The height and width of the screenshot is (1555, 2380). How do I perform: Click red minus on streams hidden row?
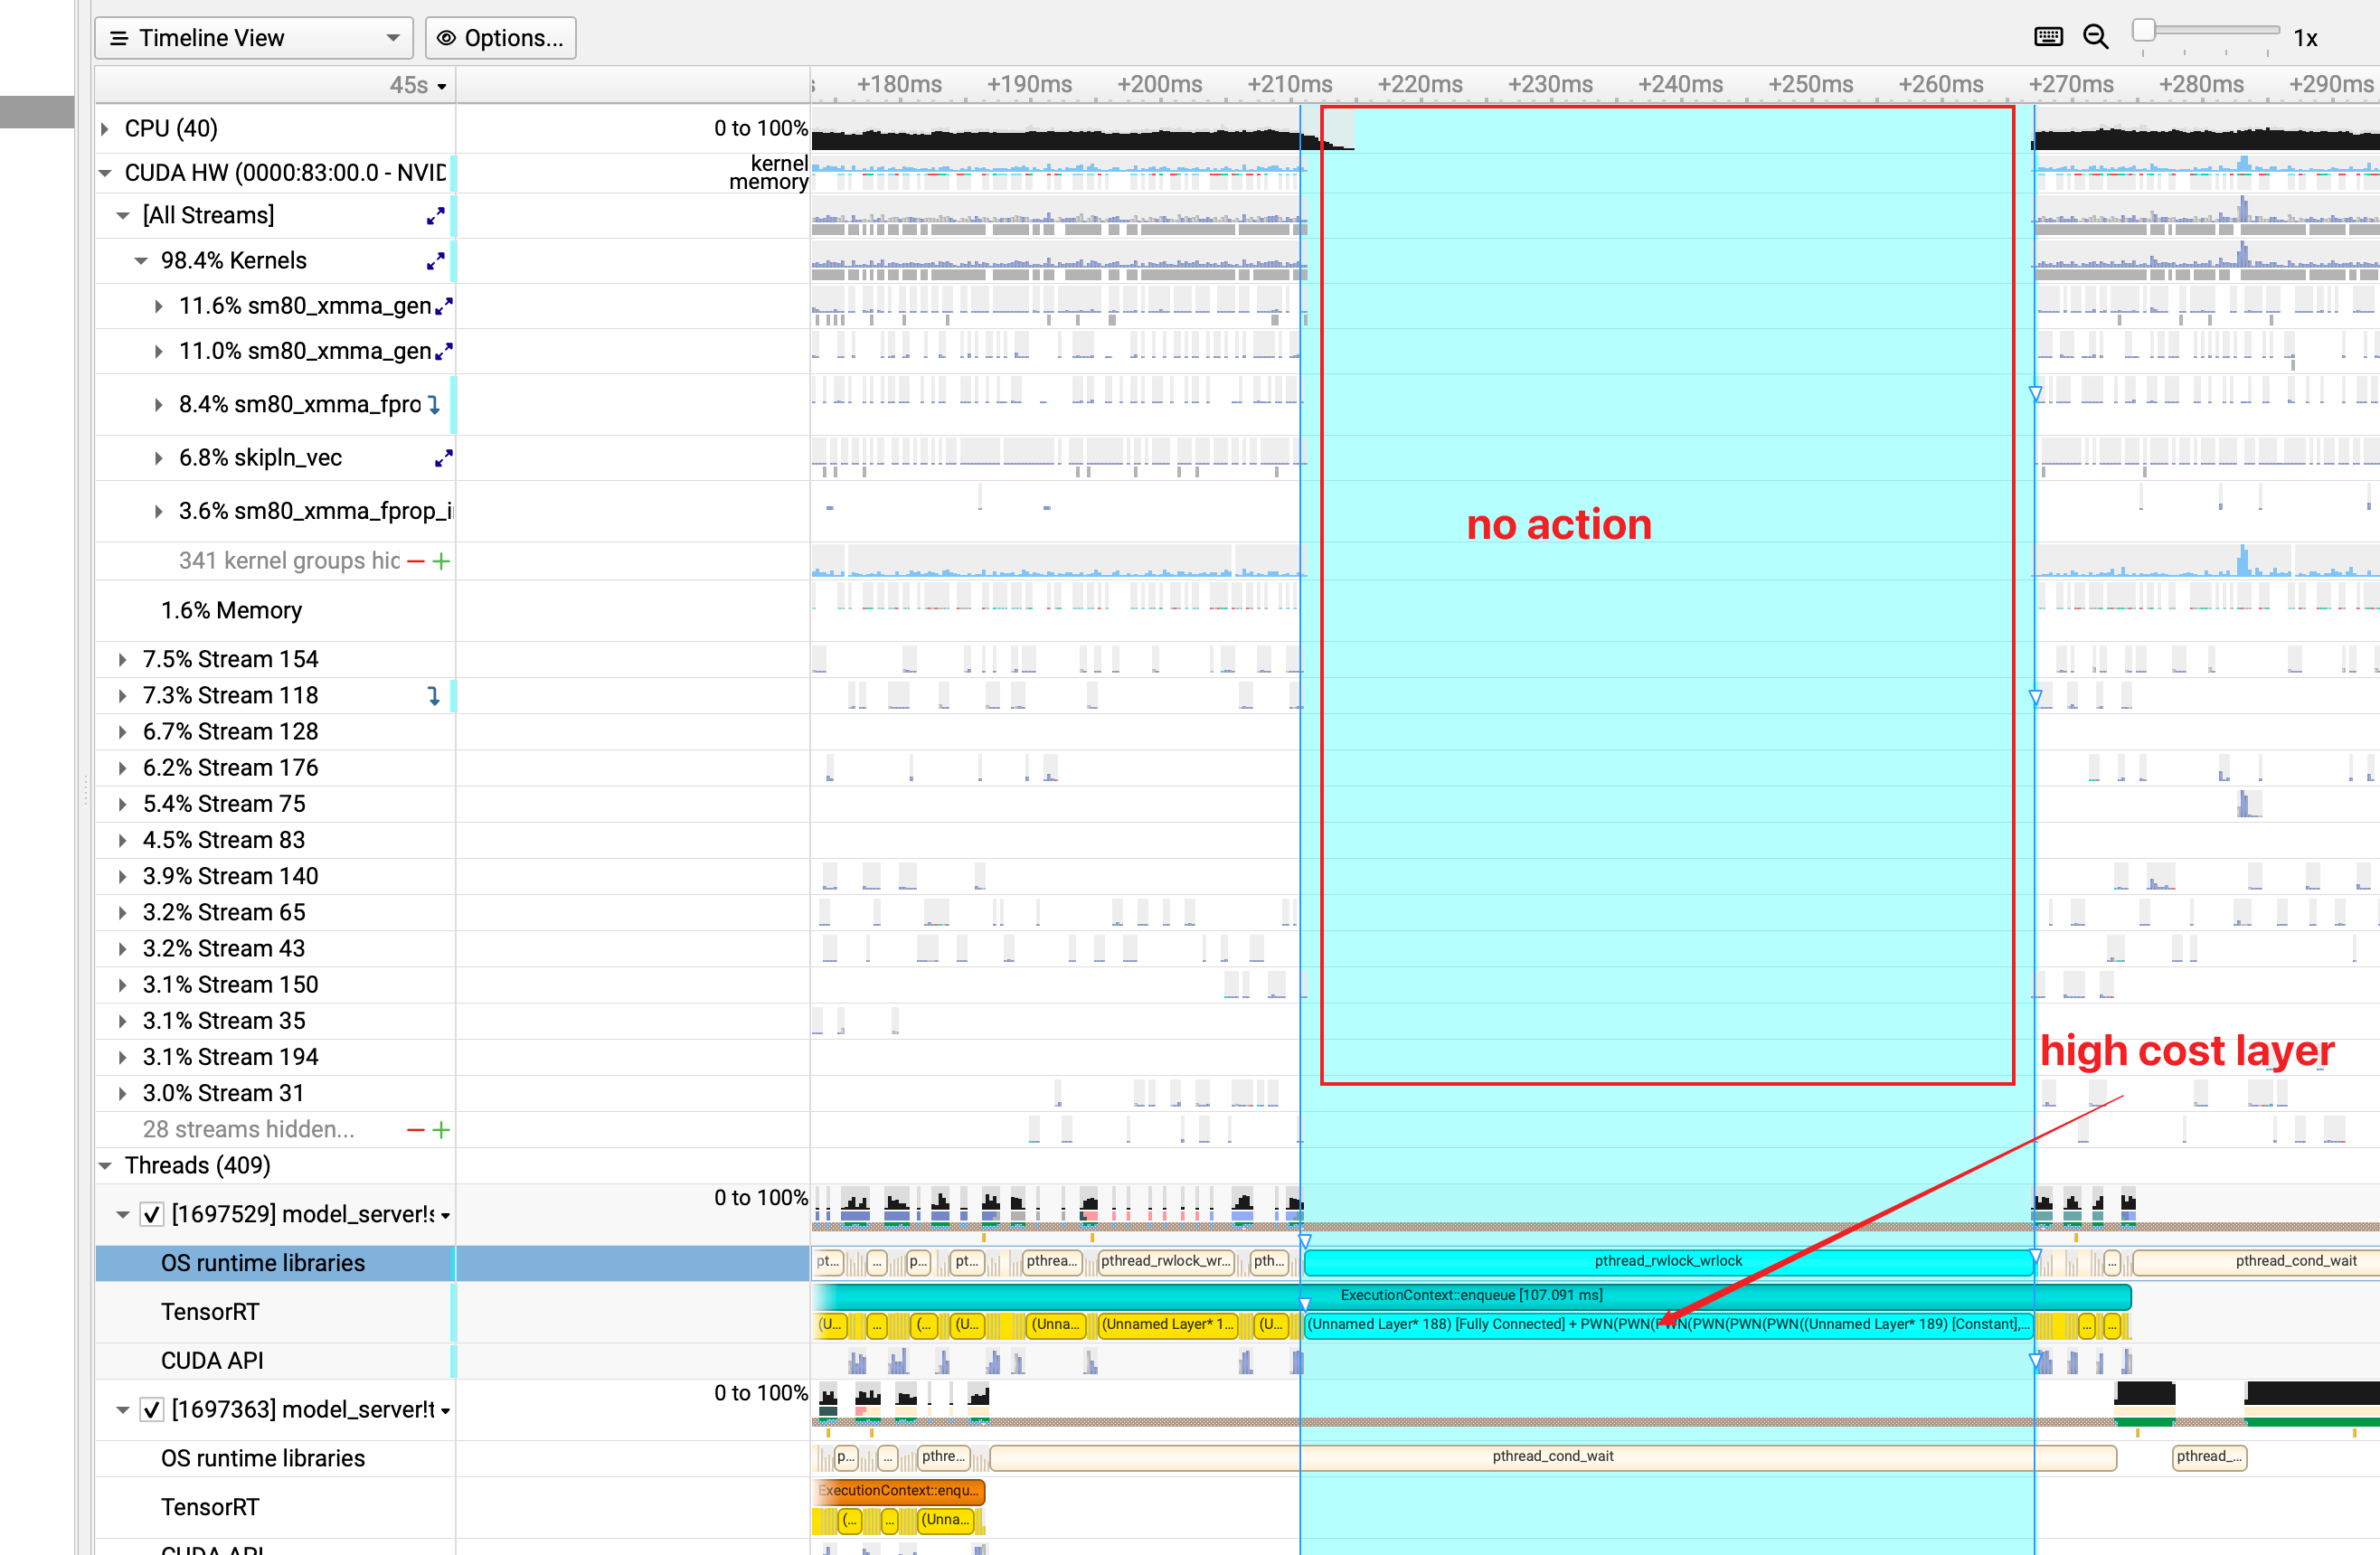point(416,1130)
